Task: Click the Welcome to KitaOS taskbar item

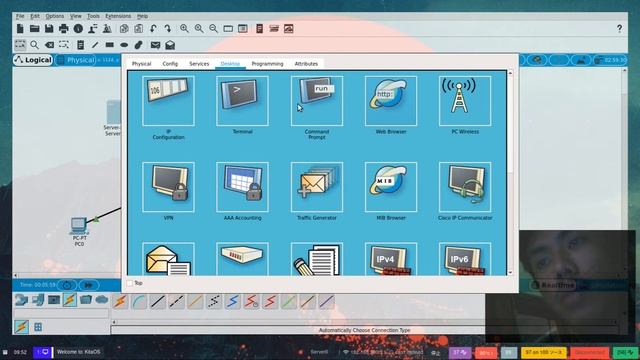Action: [78, 352]
